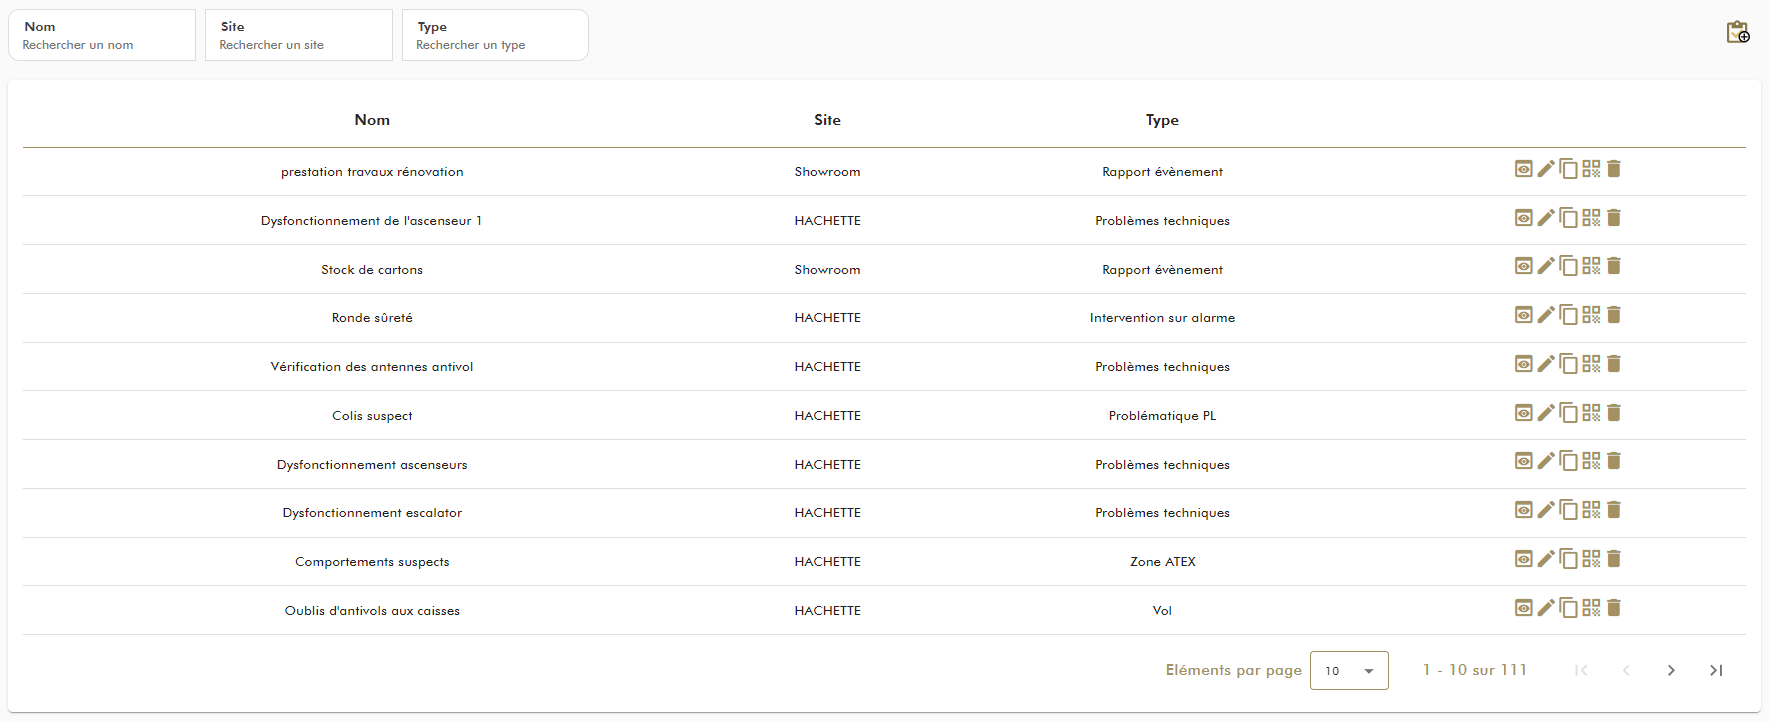Viewport: 1770px width, 722px height.
Task: Edit the 'Dysfonctionnement escalator' entry
Action: pyautogui.click(x=1546, y=510)
